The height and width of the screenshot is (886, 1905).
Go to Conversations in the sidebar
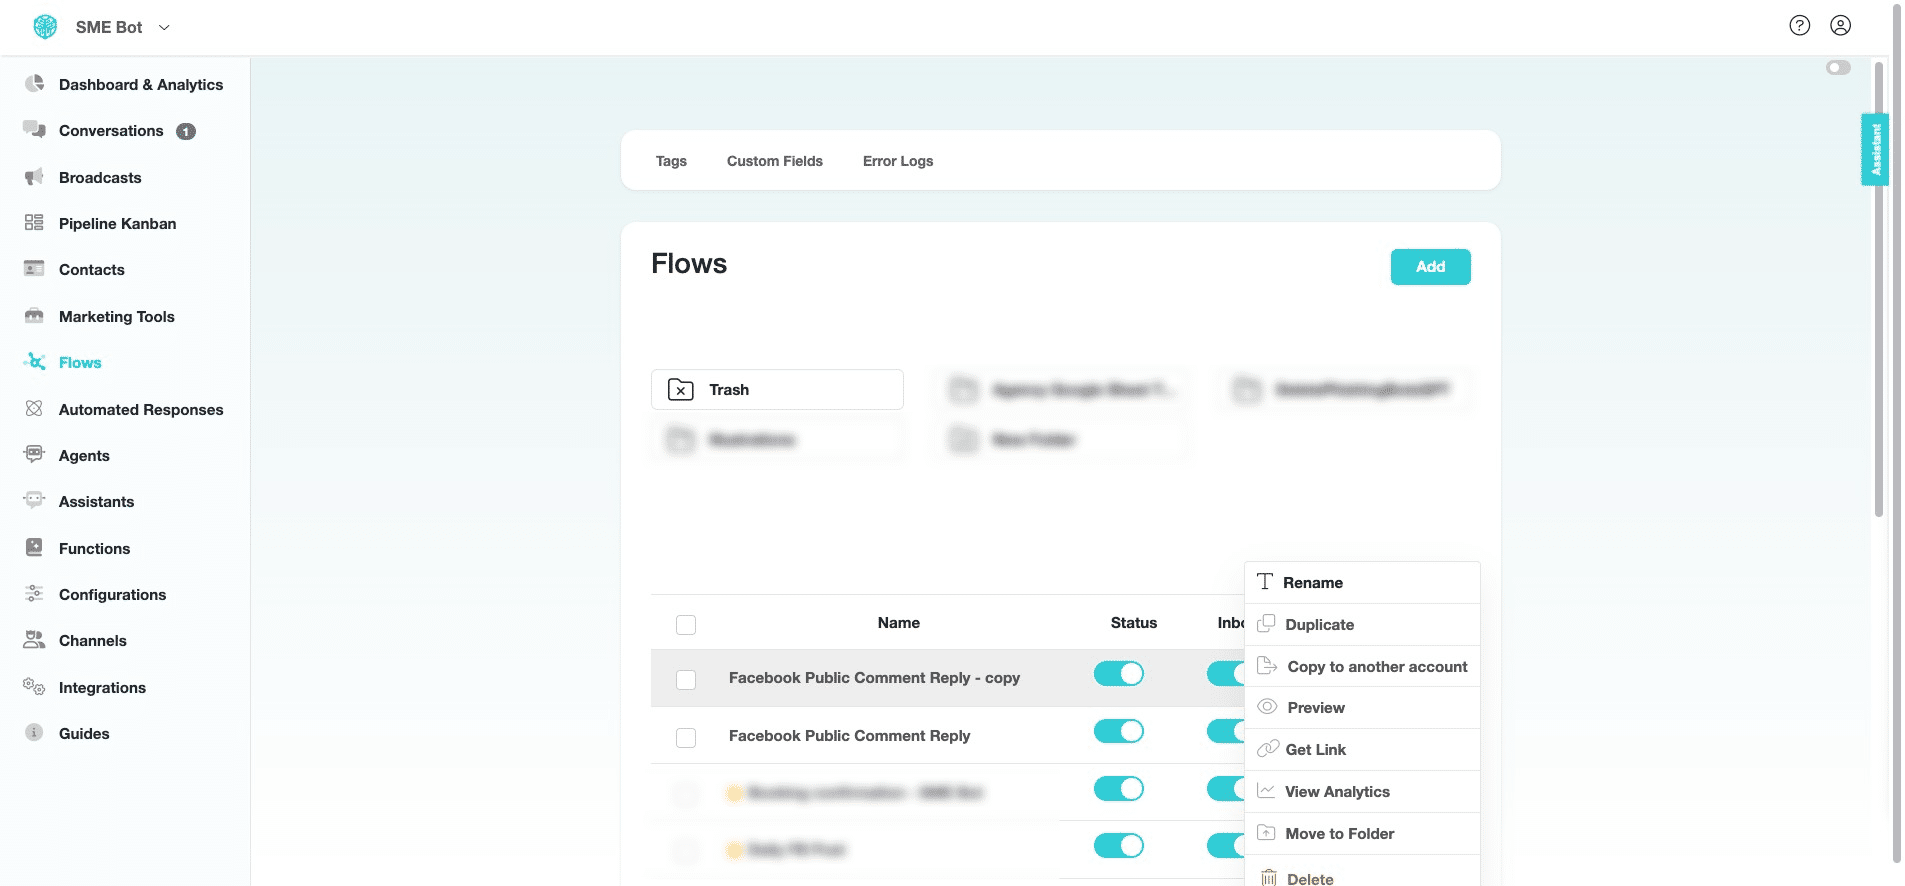pyautogui.click(x=111, y=131)
